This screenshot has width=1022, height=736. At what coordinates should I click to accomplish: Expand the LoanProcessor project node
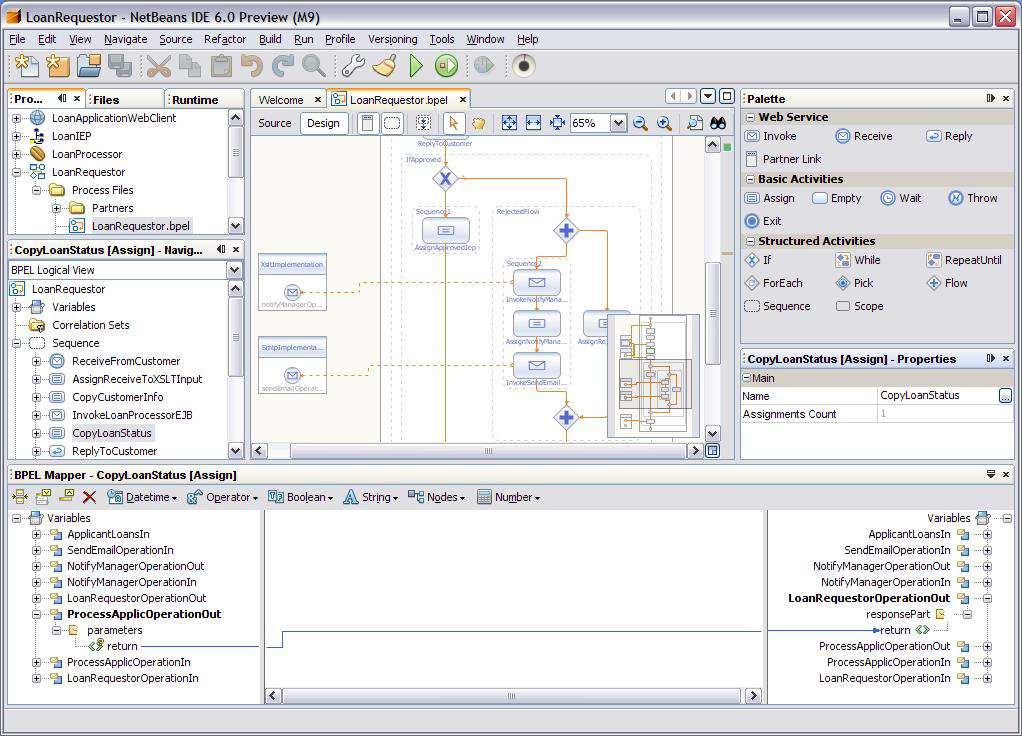pyautogui.click(x=17, y=155)
